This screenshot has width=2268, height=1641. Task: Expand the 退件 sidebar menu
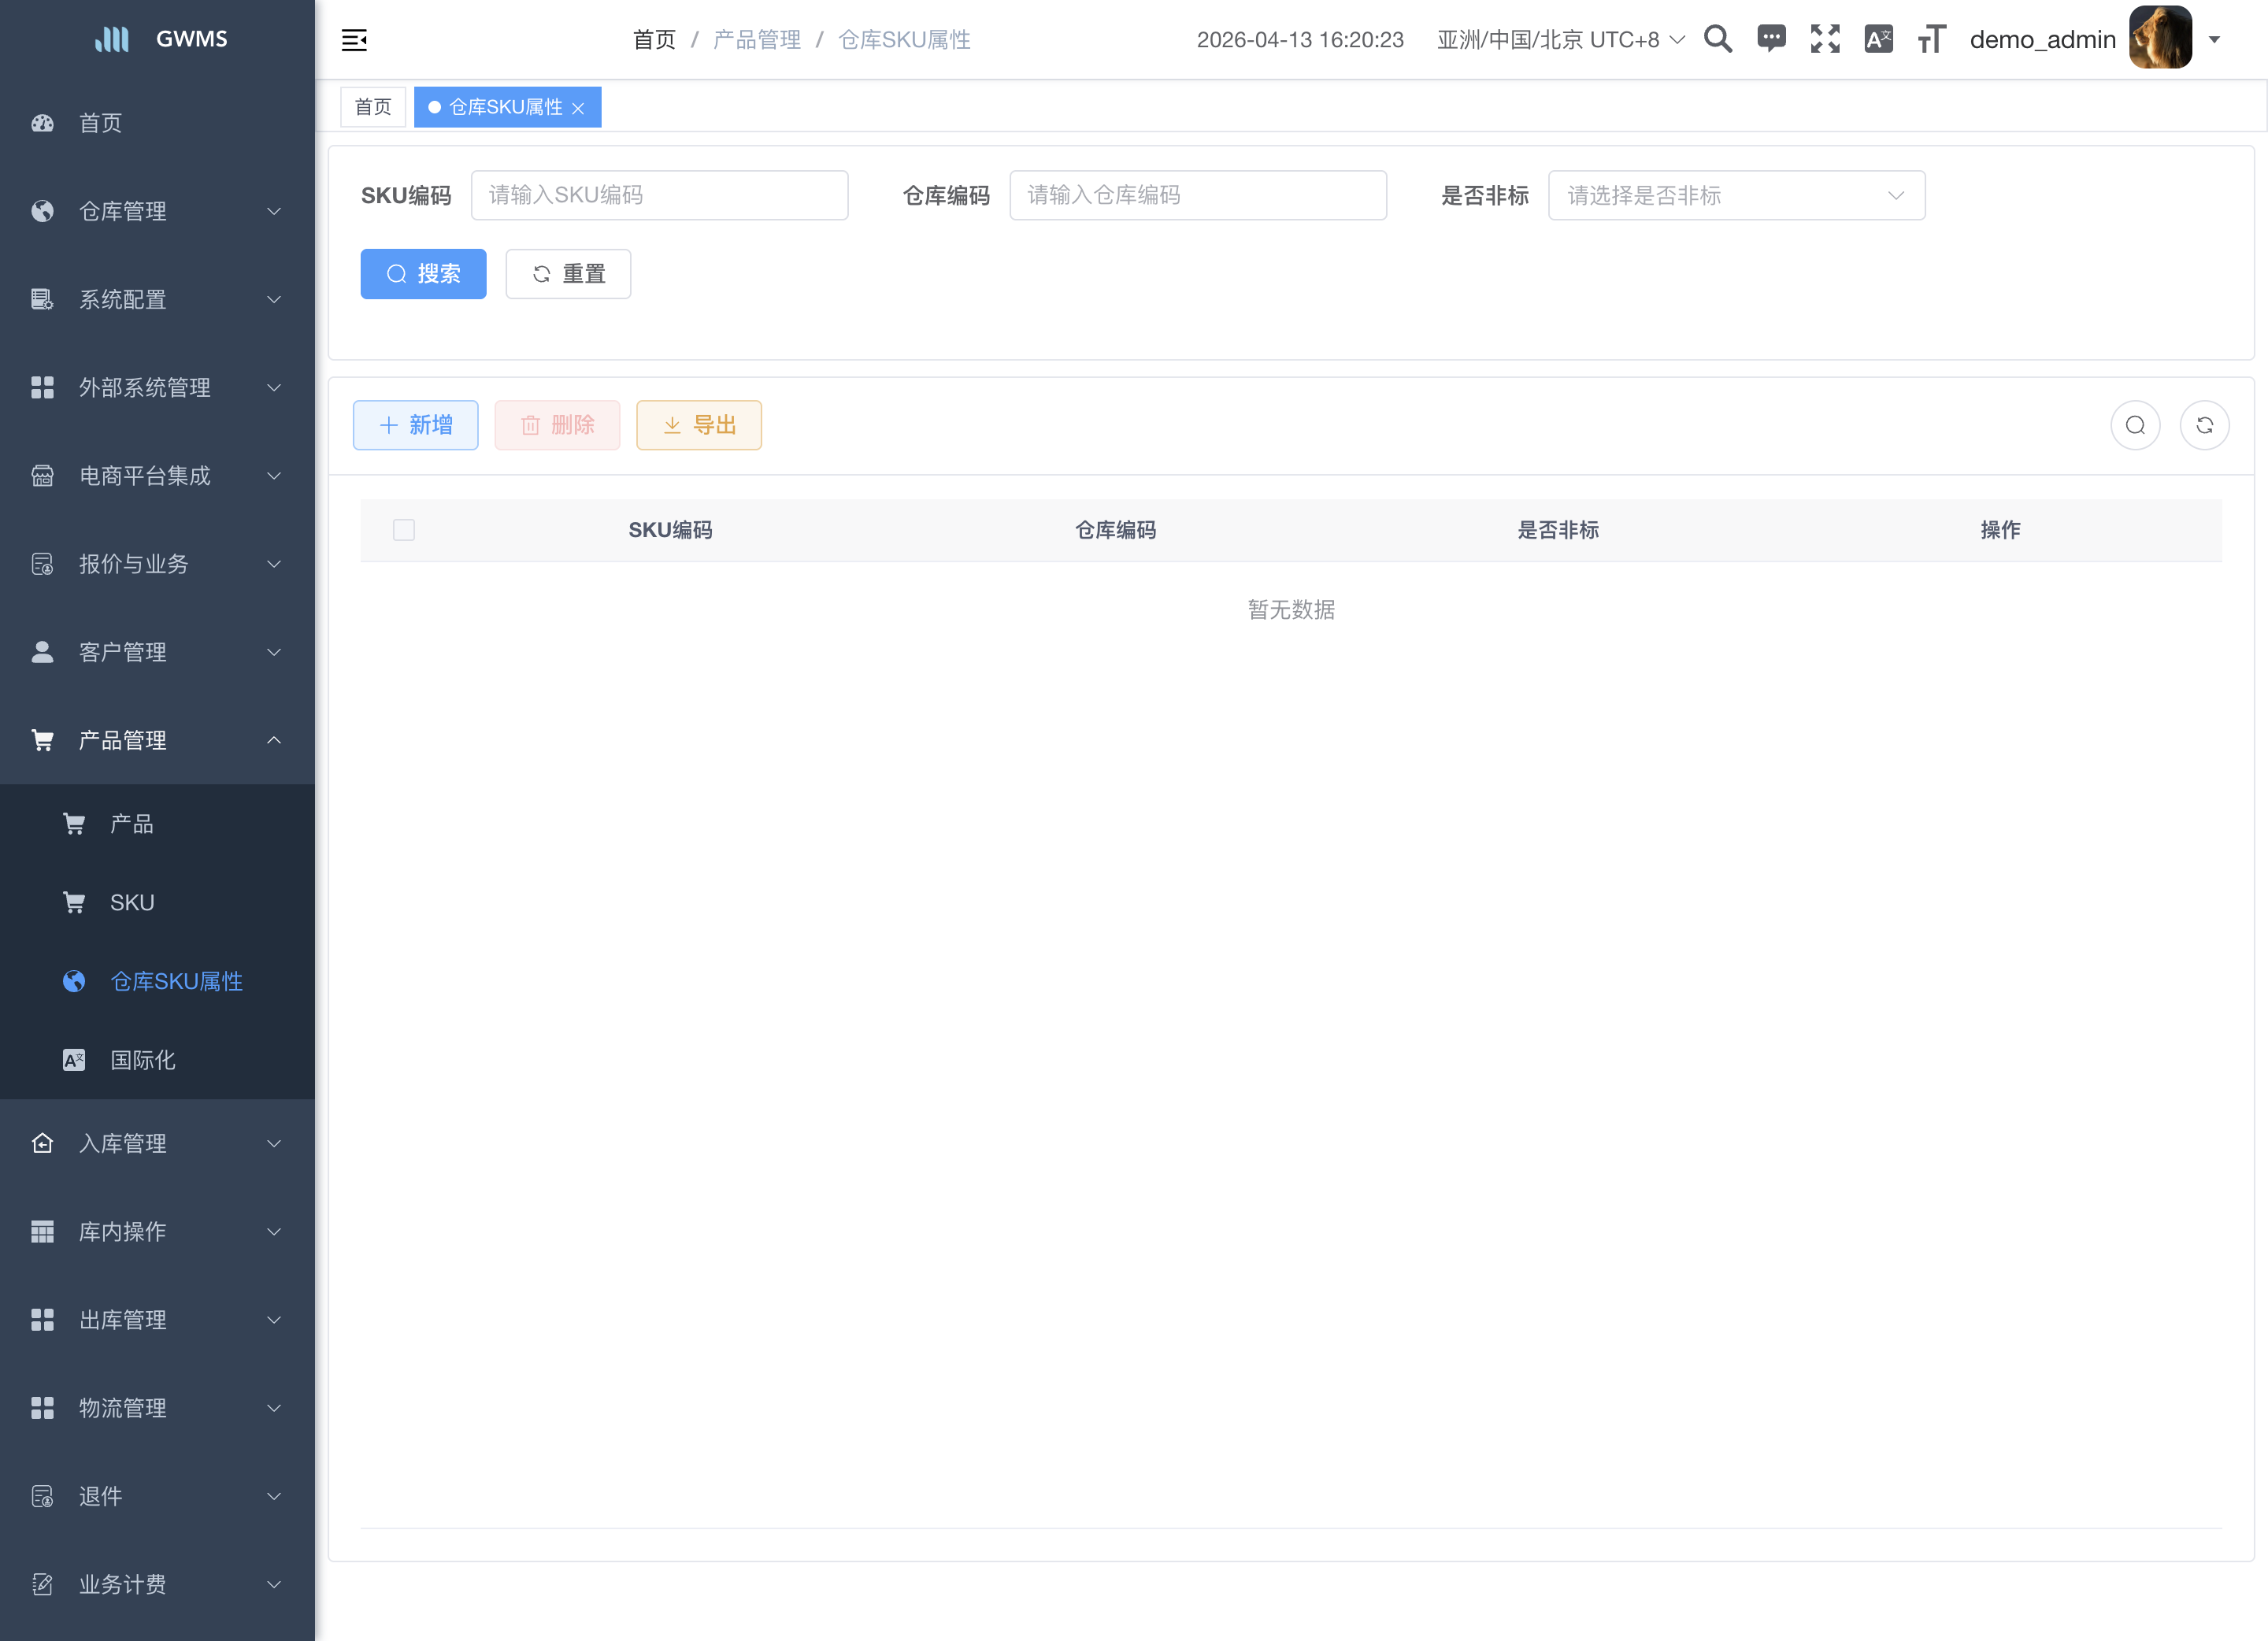click(x=157, y=1496)
